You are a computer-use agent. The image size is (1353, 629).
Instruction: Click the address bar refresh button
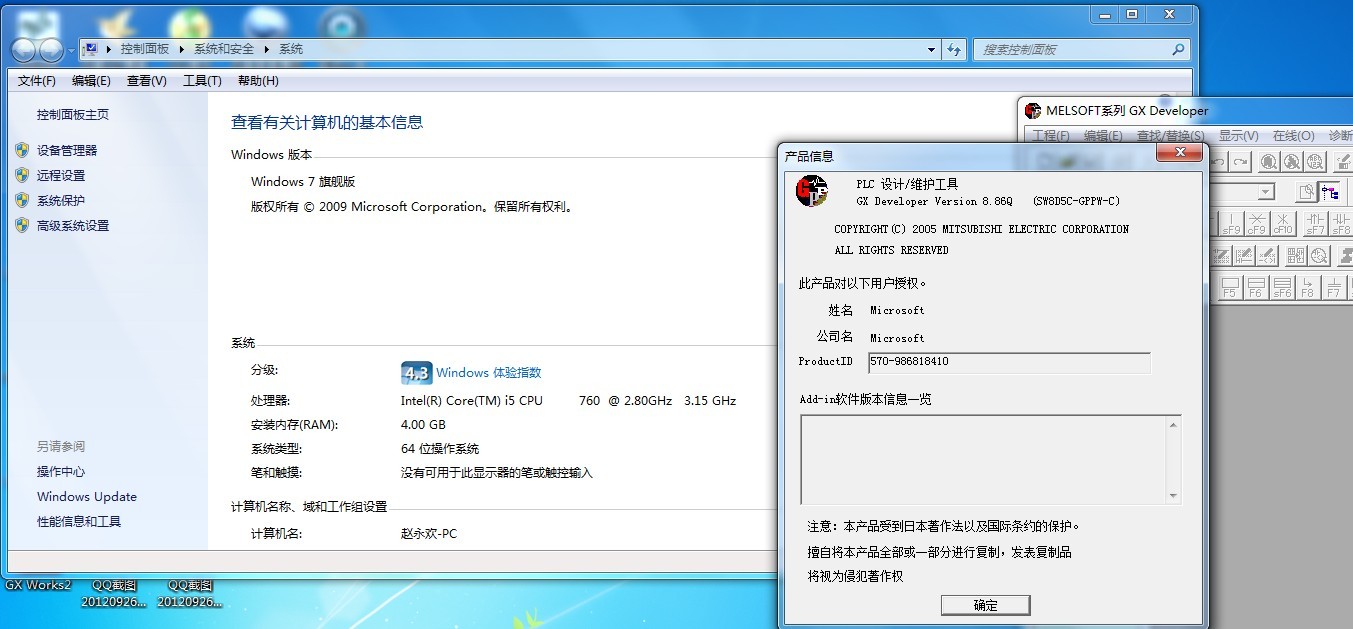point(954,49)
